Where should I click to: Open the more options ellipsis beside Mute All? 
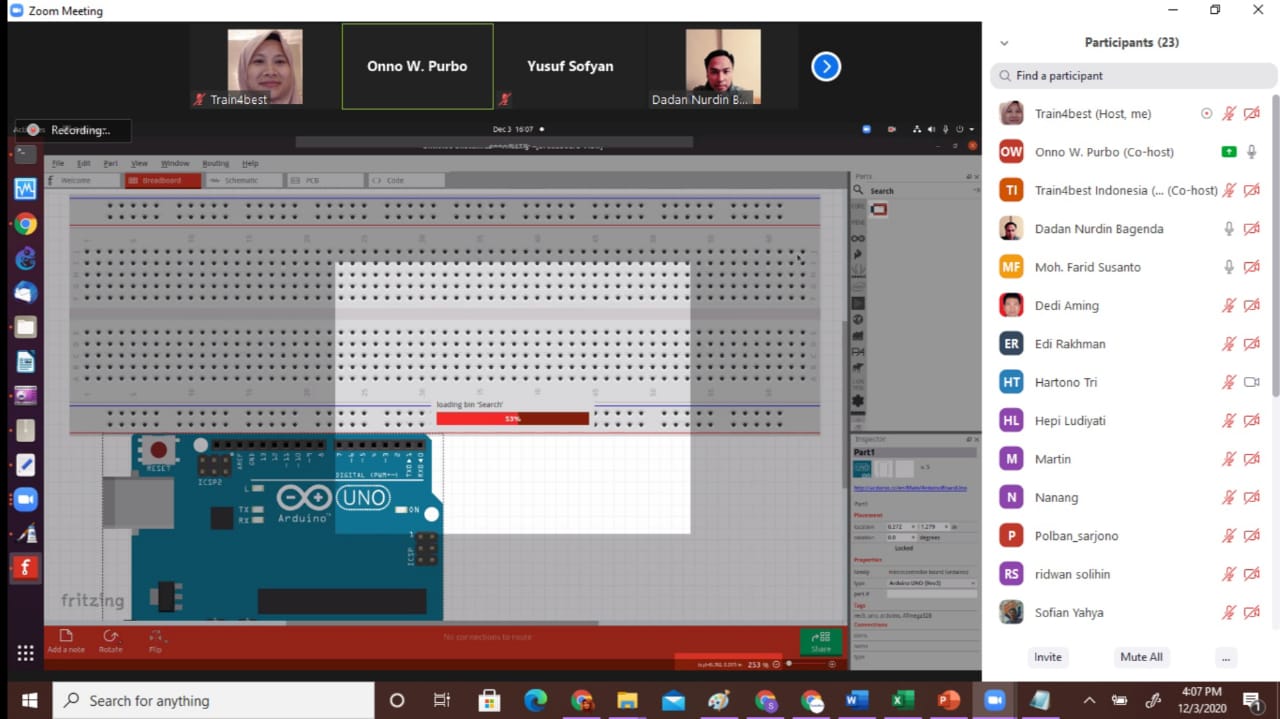click(1225, 657)
